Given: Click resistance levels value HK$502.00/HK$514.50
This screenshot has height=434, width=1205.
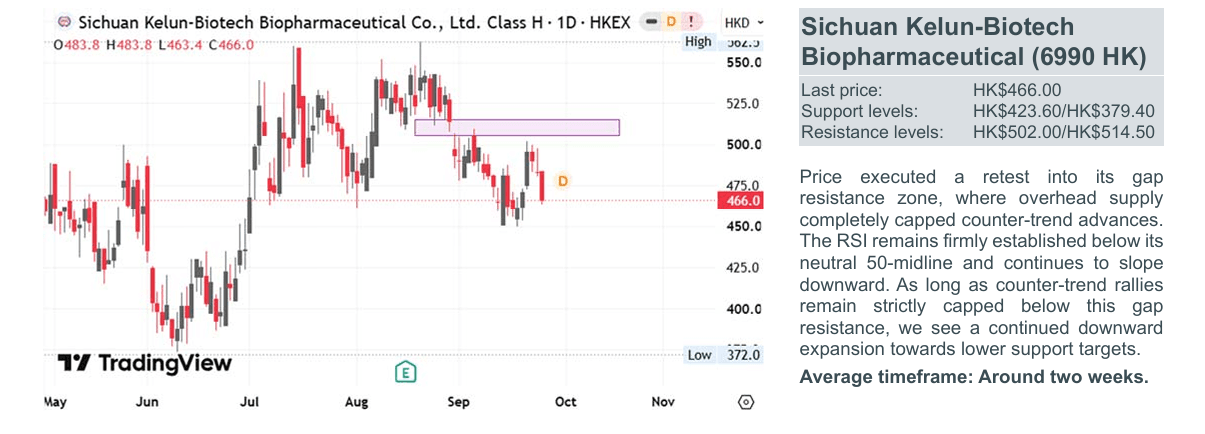Looking at the screenshot, I should [1064, 132].
